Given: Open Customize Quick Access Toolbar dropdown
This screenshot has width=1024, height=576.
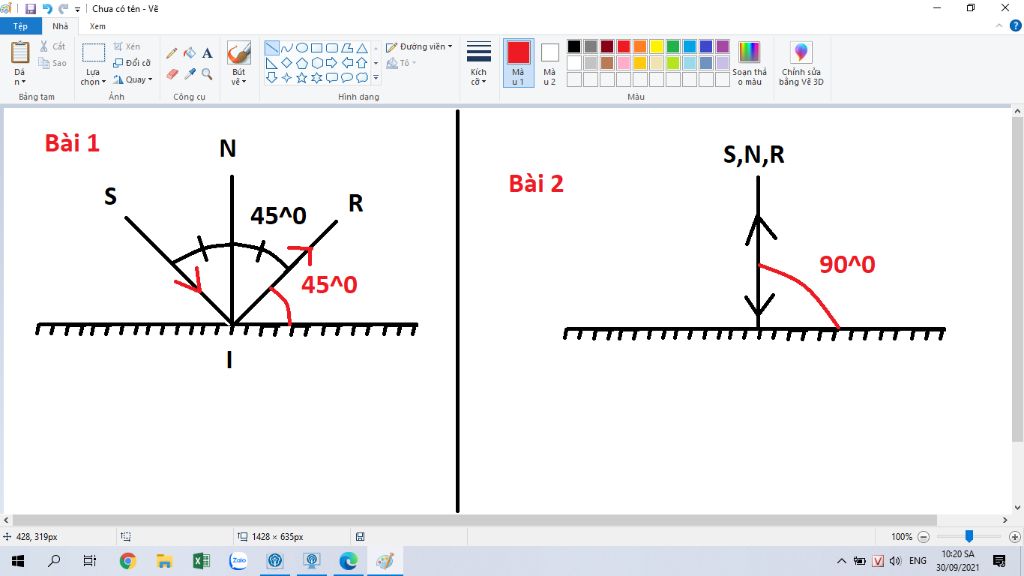Looking at the screenshot, I should click(x=77, y=9).
